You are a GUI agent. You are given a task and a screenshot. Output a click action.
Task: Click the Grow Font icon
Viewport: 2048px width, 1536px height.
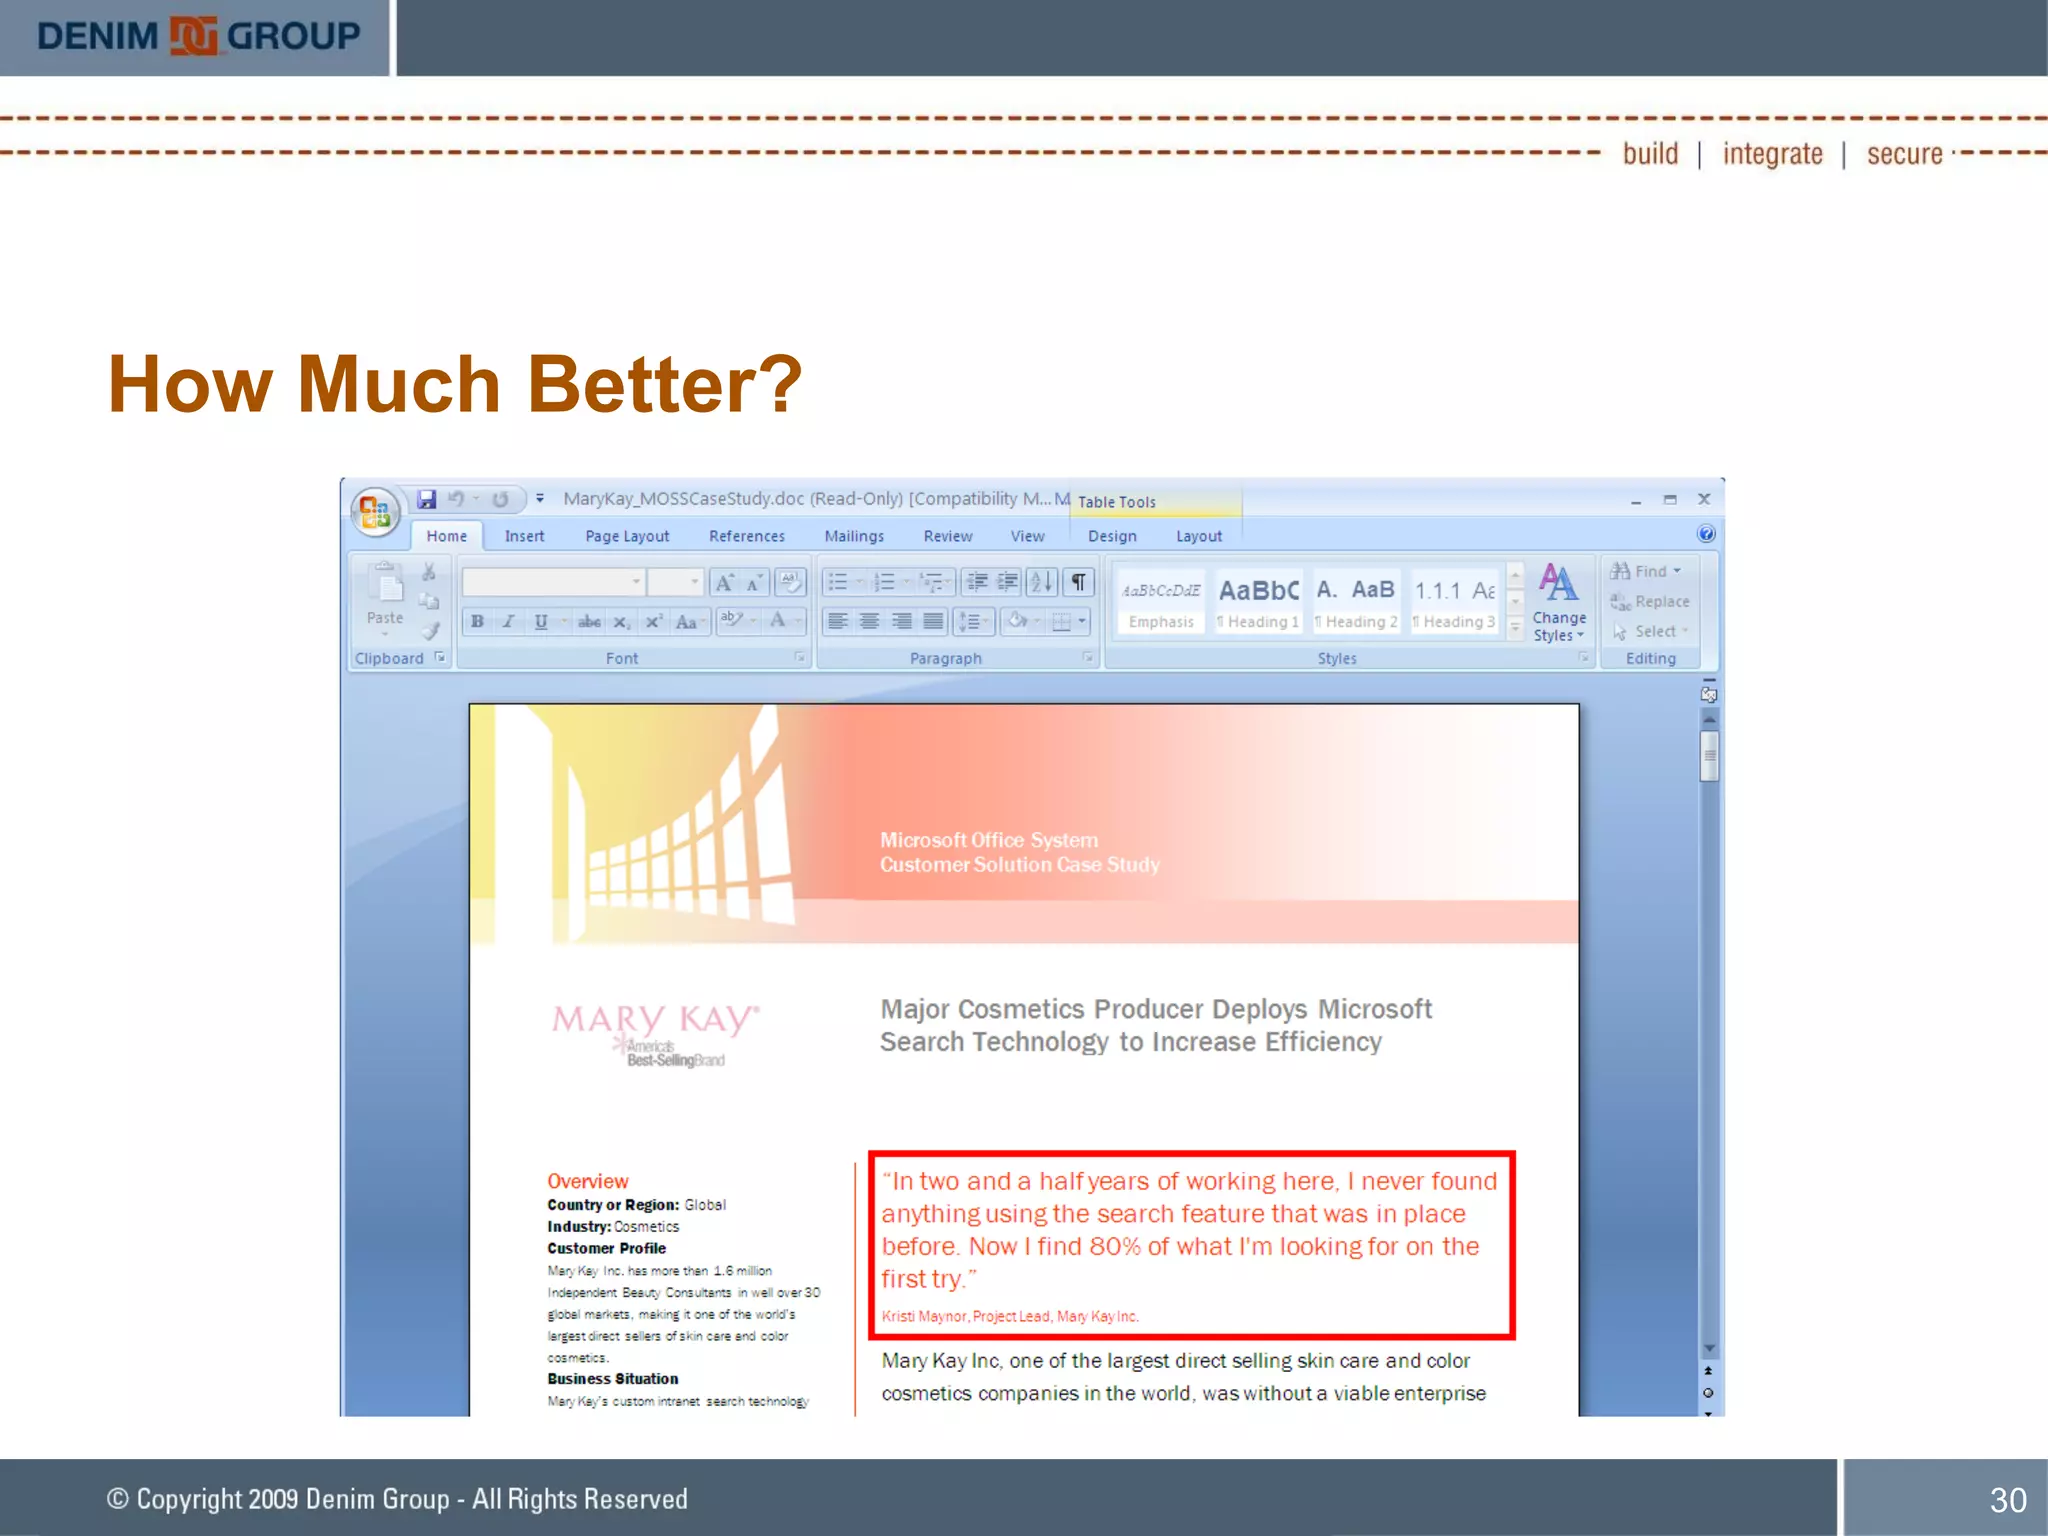pos(724,582)
